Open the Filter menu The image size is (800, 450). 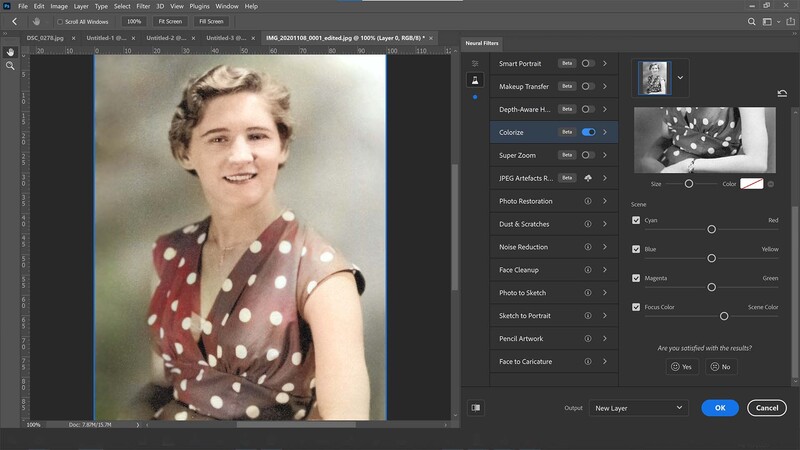click(143, 6)
